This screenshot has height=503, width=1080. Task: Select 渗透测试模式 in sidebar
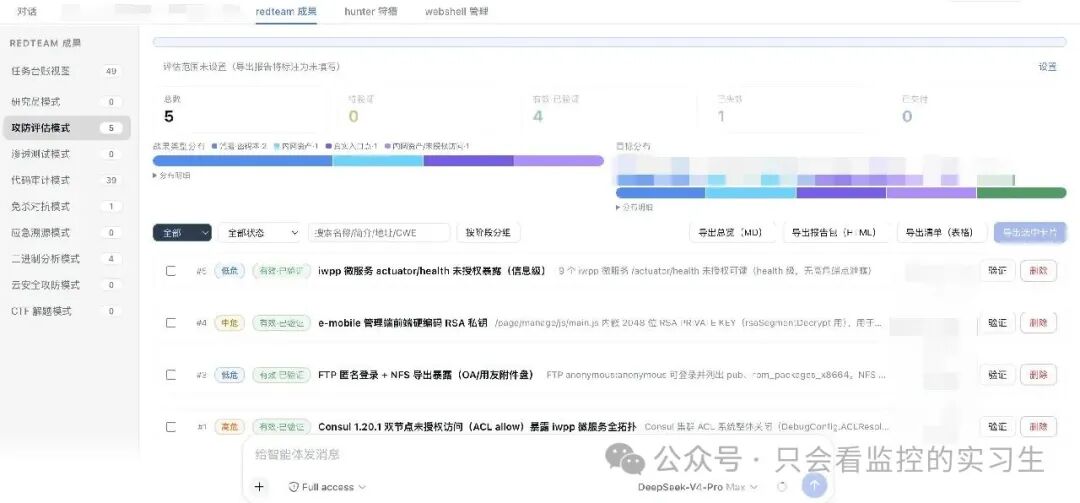(x=66, y=154)
